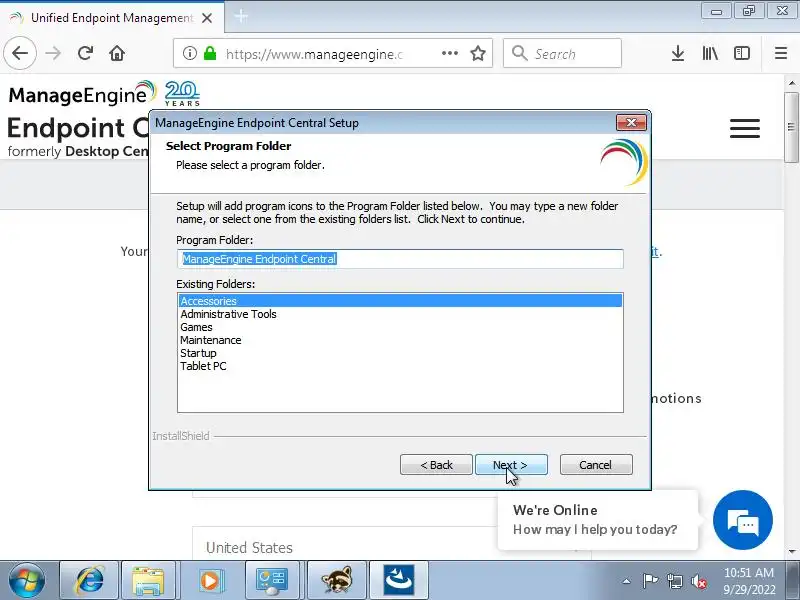Go back in Firefox browser
The image size is (800, 600).
point(20,53)
